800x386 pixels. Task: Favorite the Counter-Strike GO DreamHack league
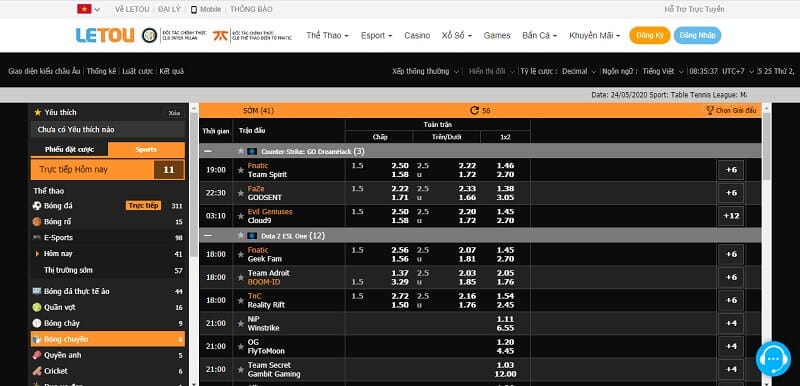(241, 151)
